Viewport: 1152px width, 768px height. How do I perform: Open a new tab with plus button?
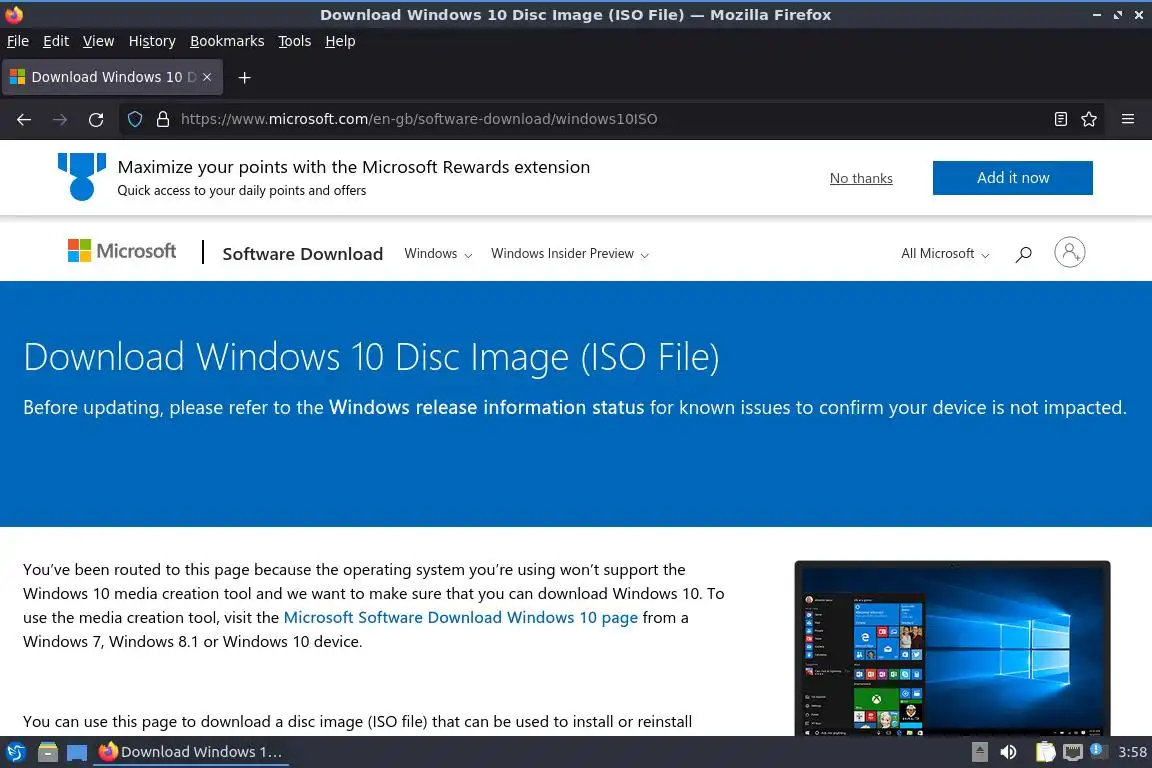(x=245, y=77)
